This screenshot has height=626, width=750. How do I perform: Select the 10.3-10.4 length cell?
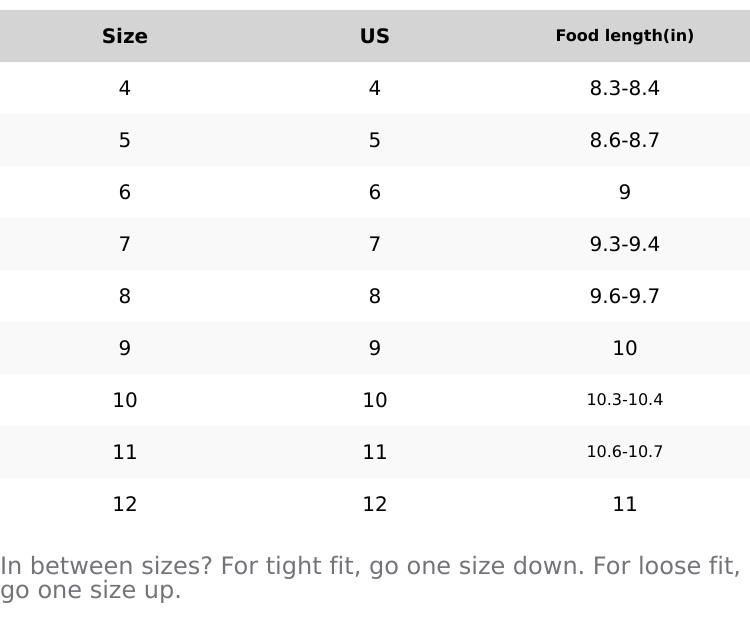[x=624, y=400]
